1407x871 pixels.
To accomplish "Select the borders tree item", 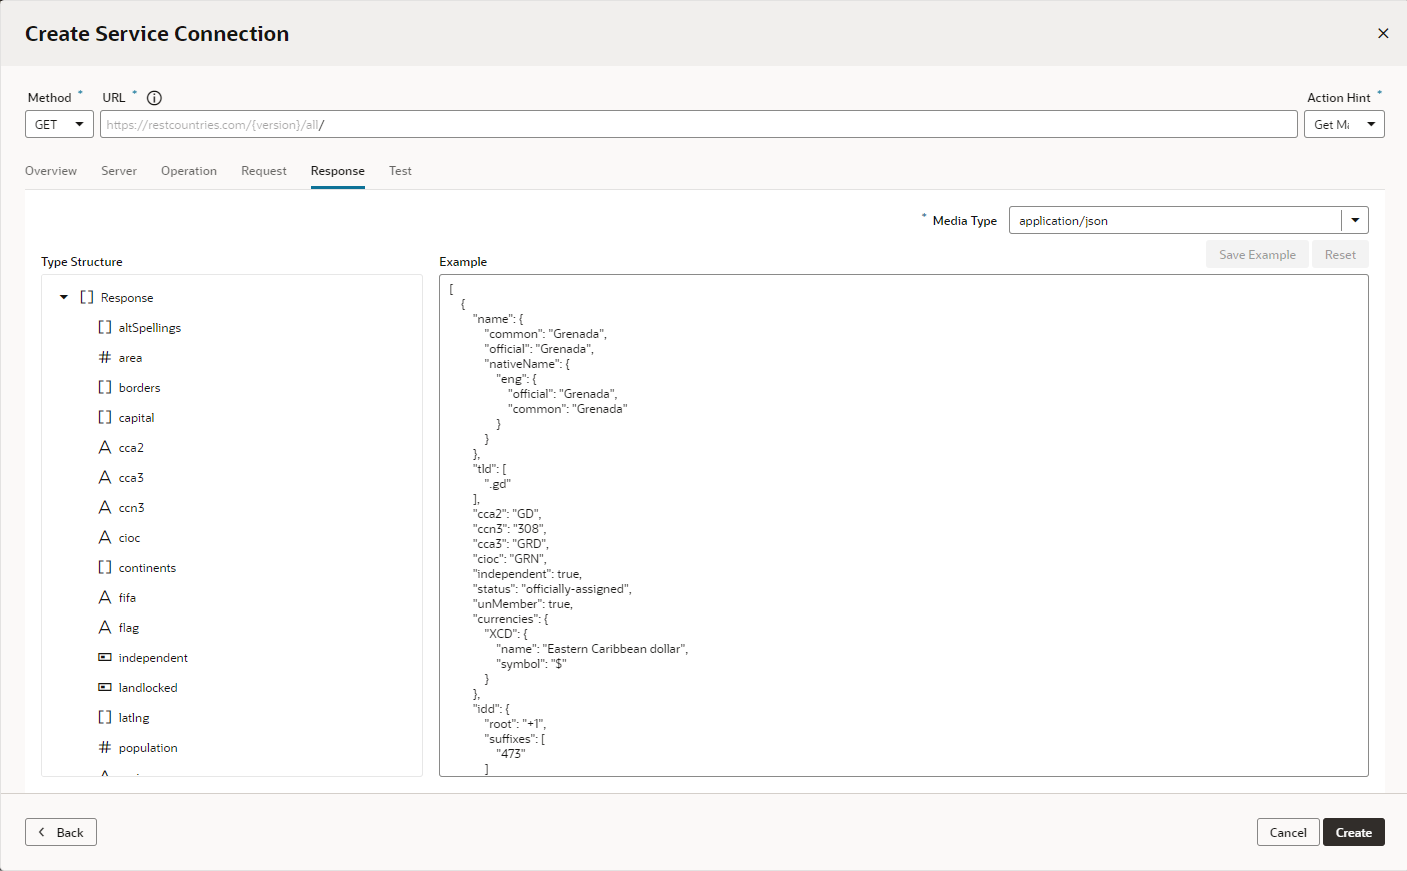I will click(139, 388).
